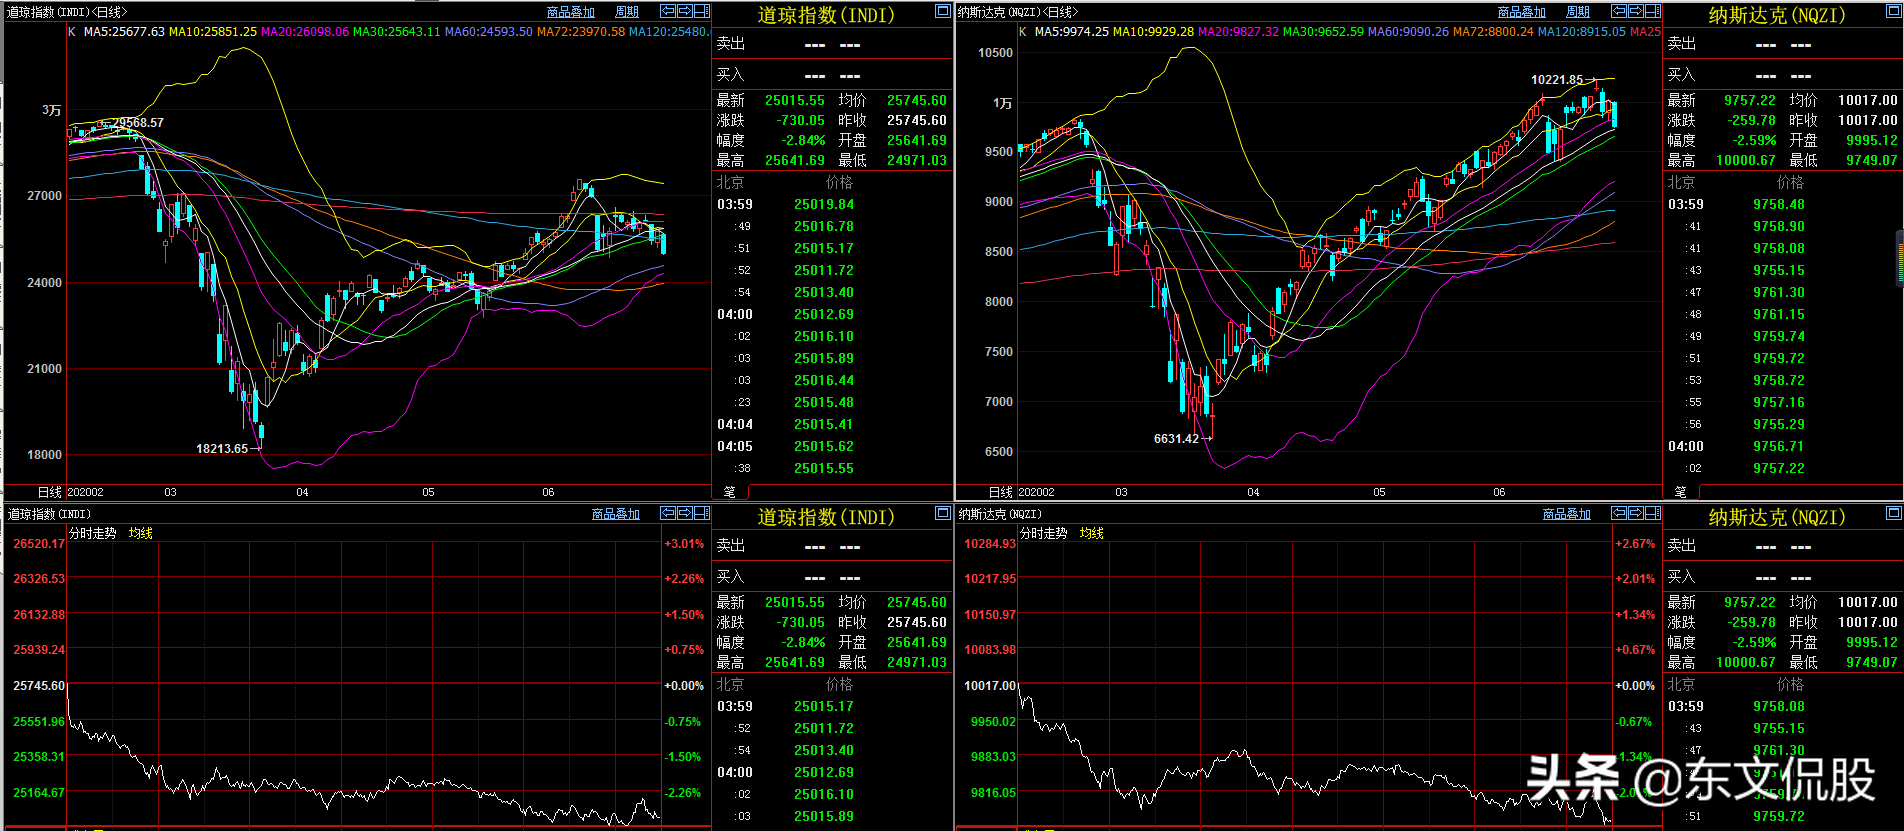This screenshot has width=1904, height=831.
Task: Open 周期 period selector in Nasdaq daily chart
Action: 1578,12
